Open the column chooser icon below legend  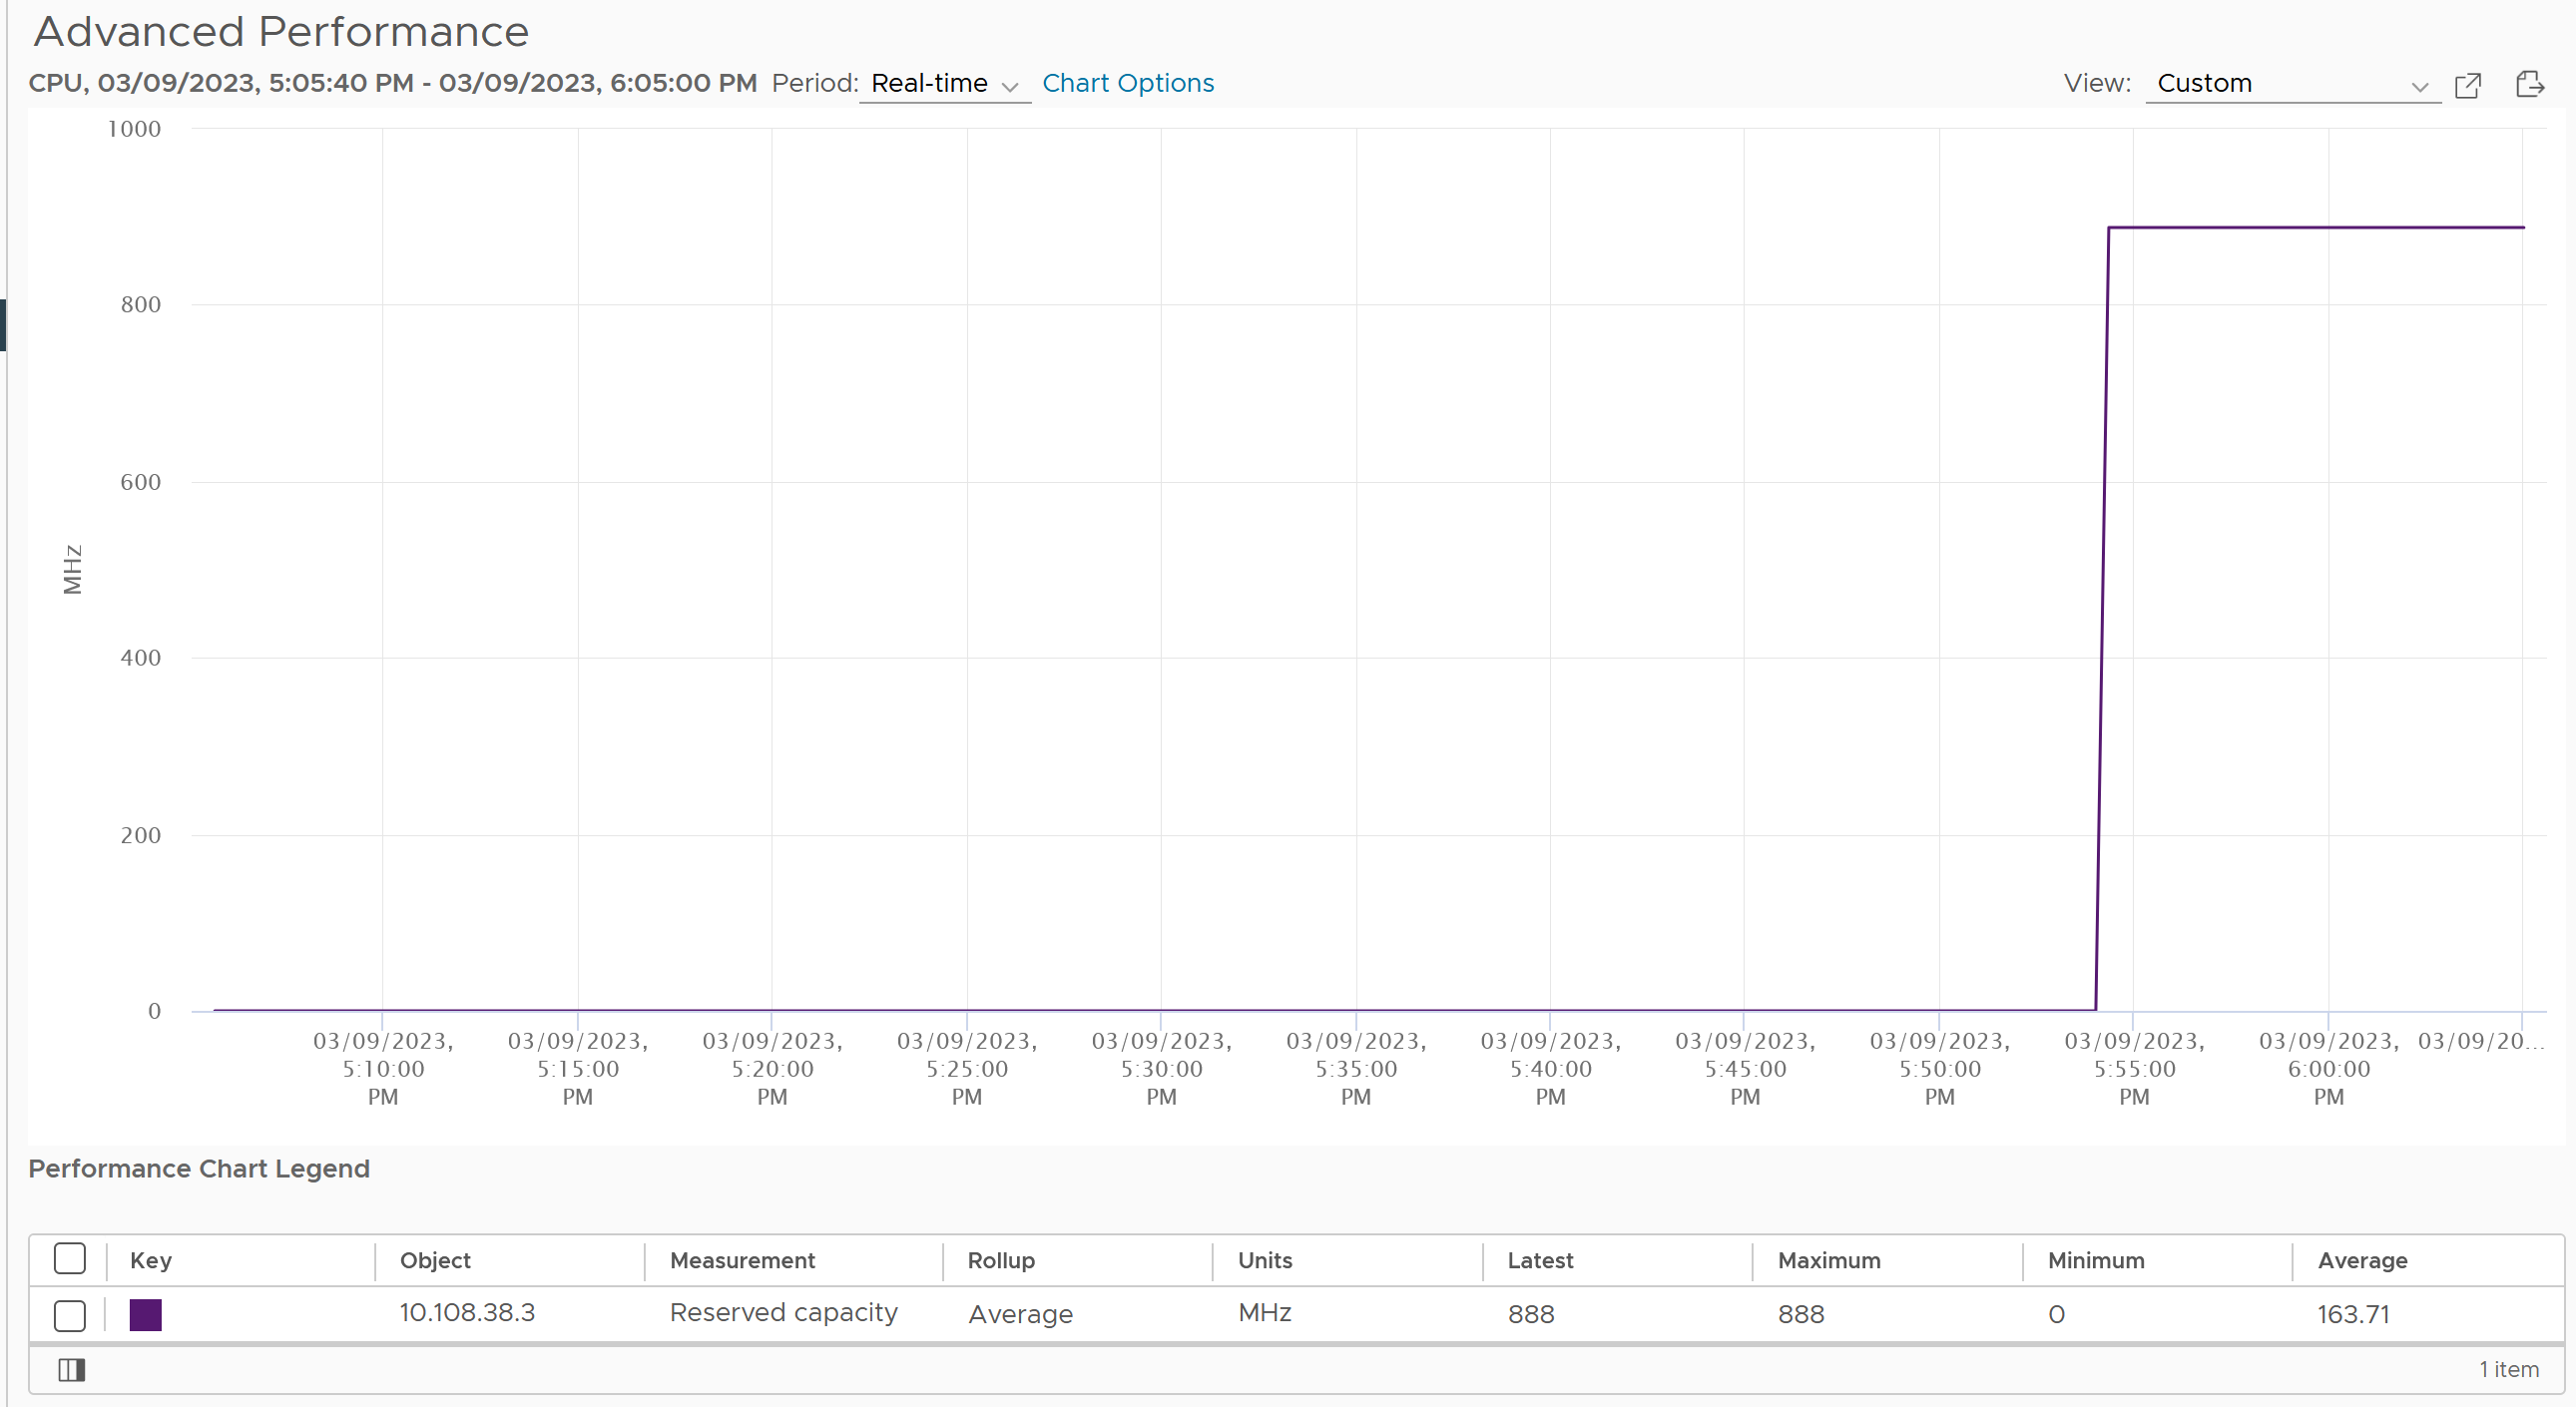click(x=72, y=1369)
